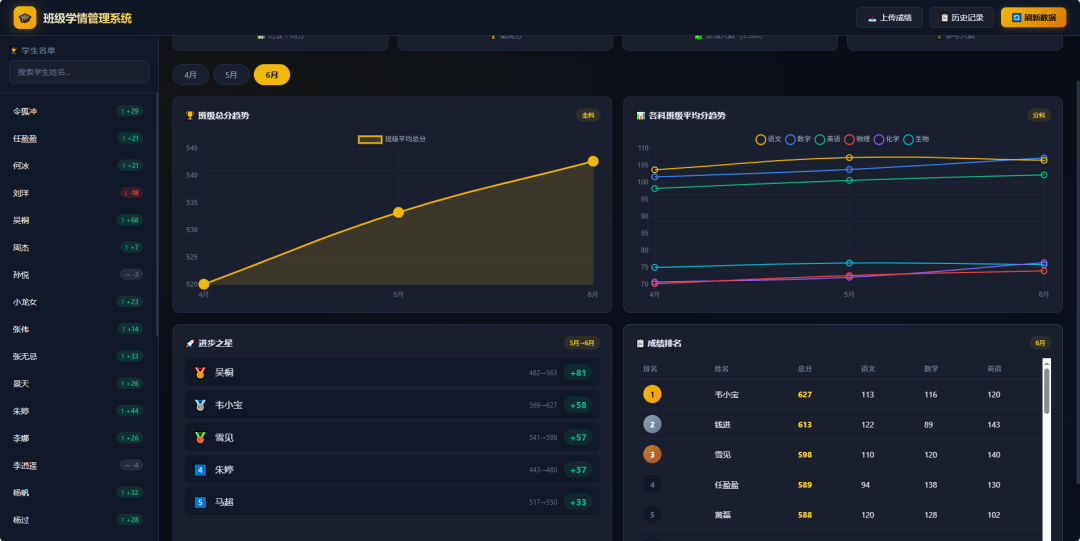Select student 李娜 in the list
The width and height of the screenshot is (1080, 541).
(x=78, y=438)
